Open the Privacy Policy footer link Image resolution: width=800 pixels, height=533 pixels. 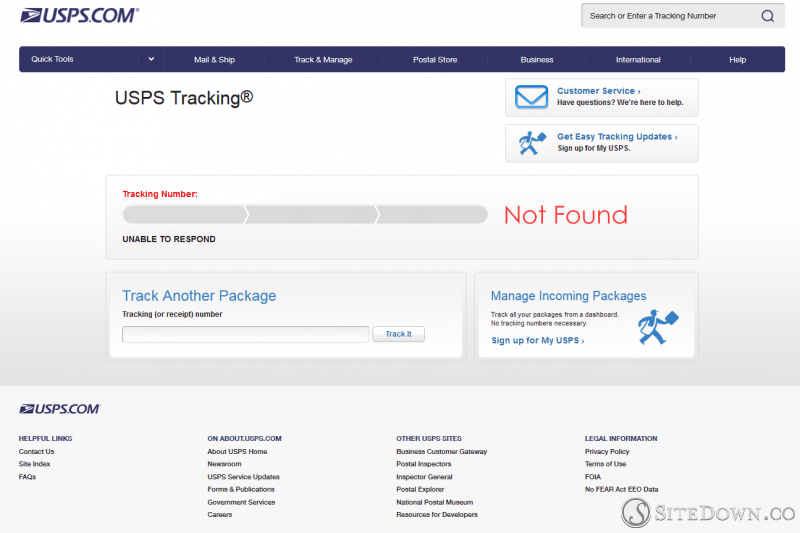coord(606,452)
